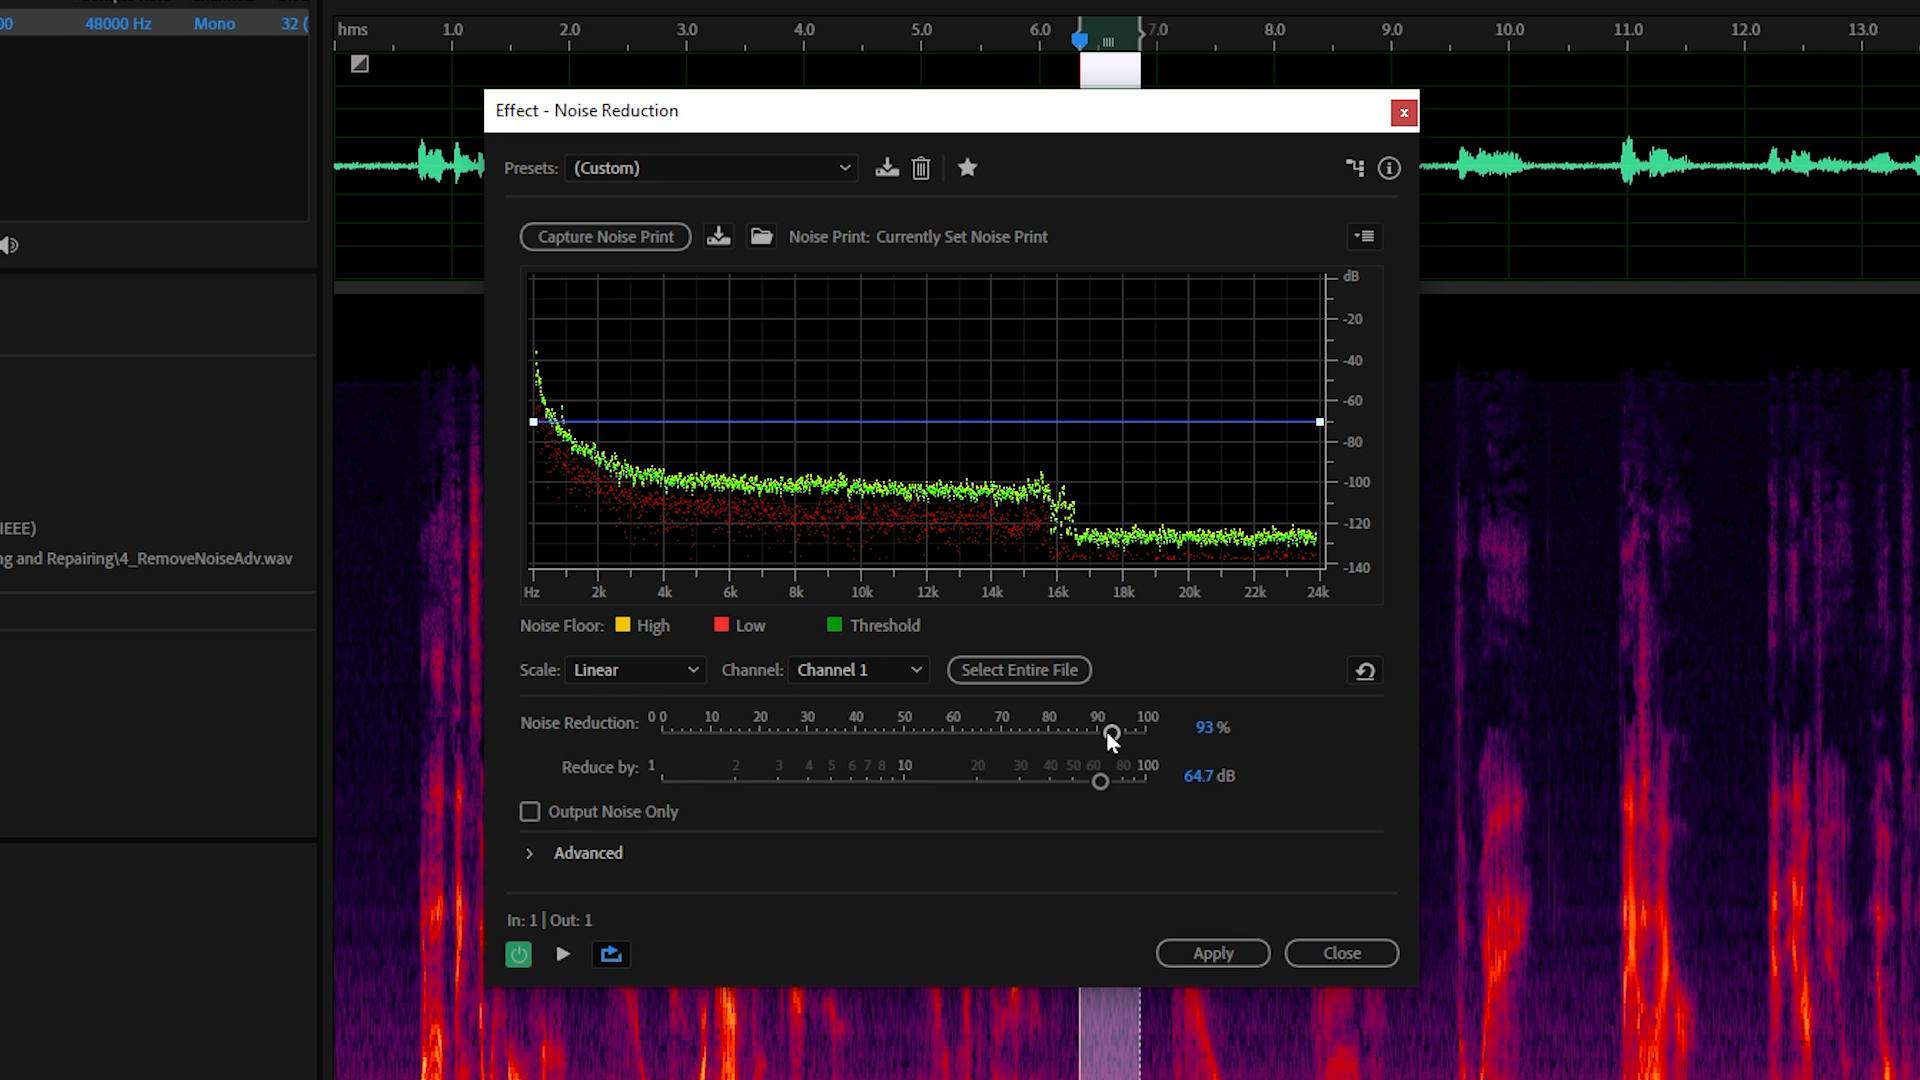
Task: Open the Channel 1 dropdown
Action: 859,670
